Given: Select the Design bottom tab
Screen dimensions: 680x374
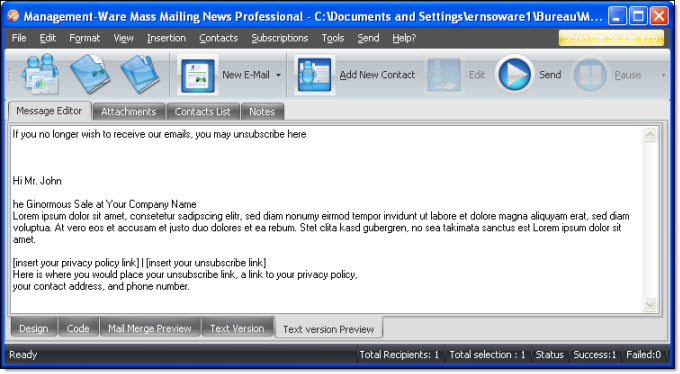Looking at the screenshot, I should tap(34, 328).
